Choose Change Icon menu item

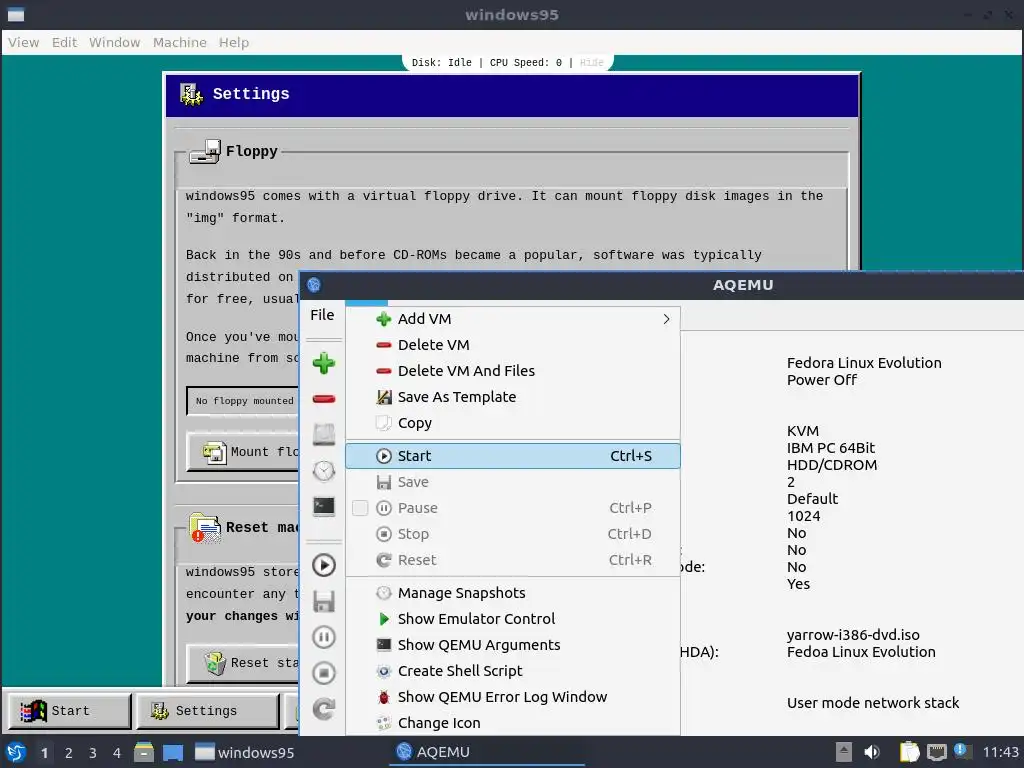513,723
